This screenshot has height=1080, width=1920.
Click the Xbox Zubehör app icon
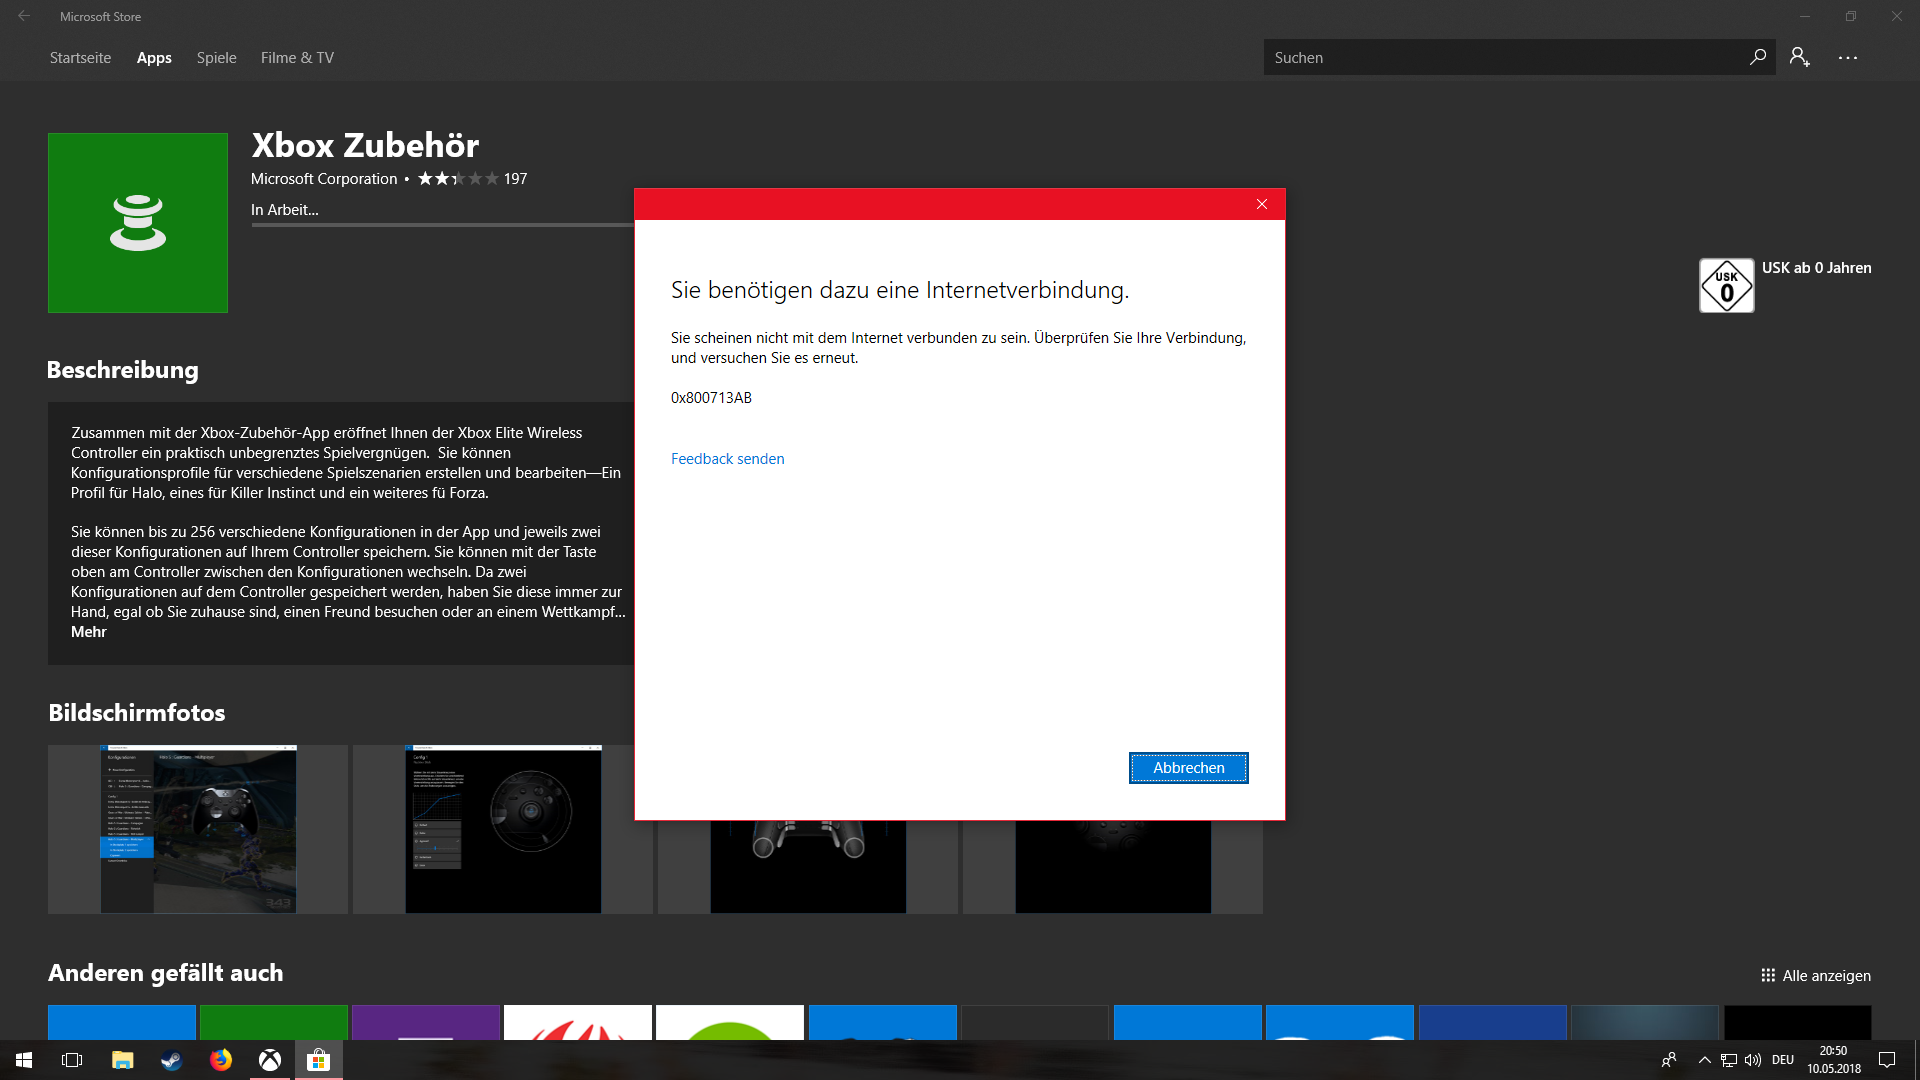point(138,223)
